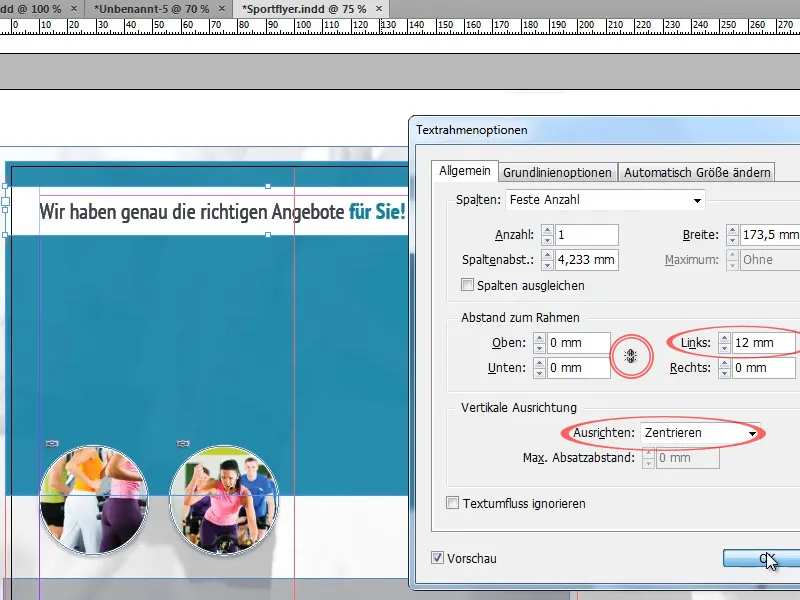
Task: Click the chain link icon for equal insets
Action: click(630, 356)
